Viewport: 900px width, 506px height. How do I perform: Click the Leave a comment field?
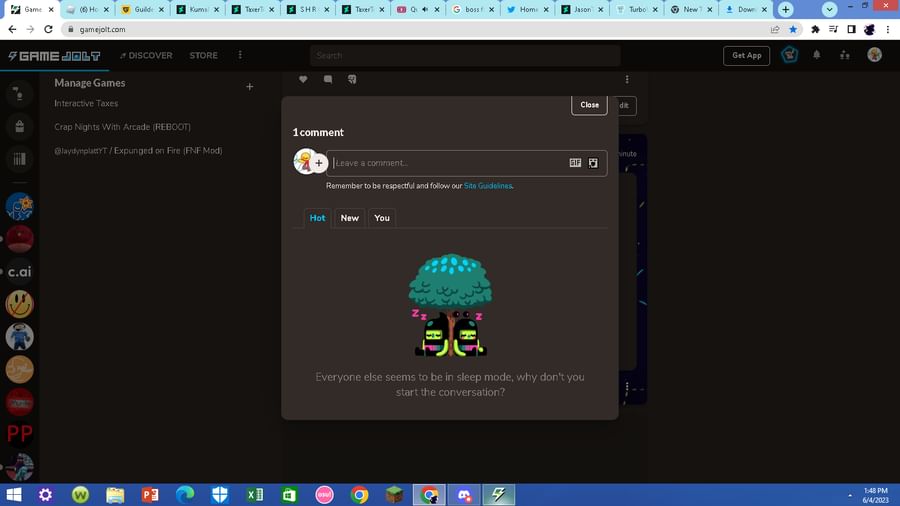click(x=448, y=163)
